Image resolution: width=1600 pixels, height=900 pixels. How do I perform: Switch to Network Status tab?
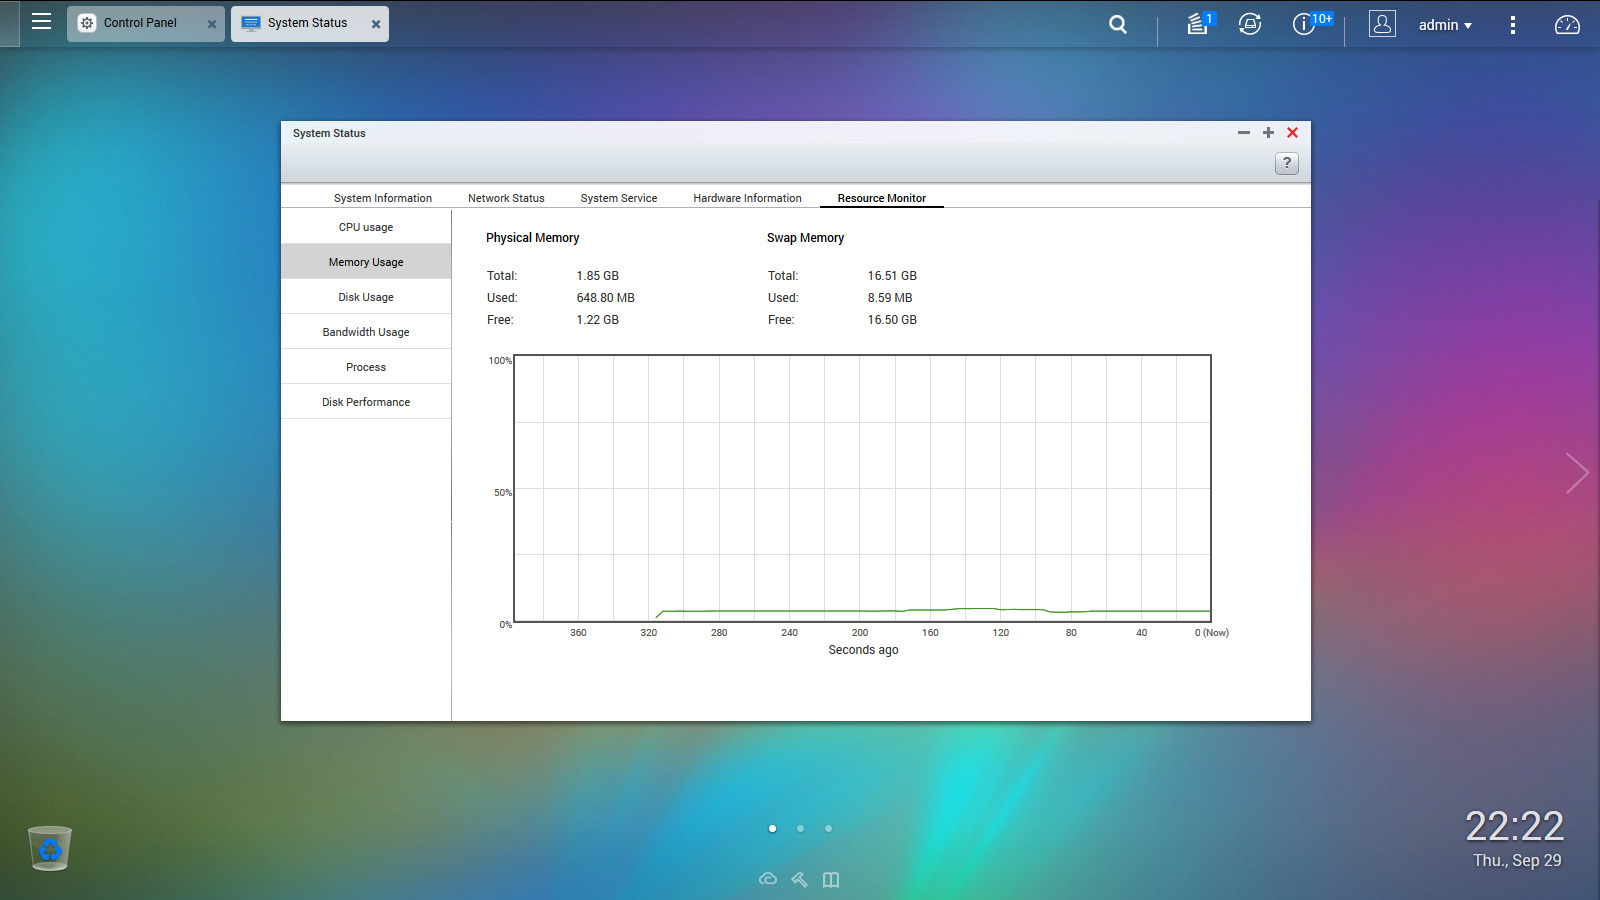506,198
